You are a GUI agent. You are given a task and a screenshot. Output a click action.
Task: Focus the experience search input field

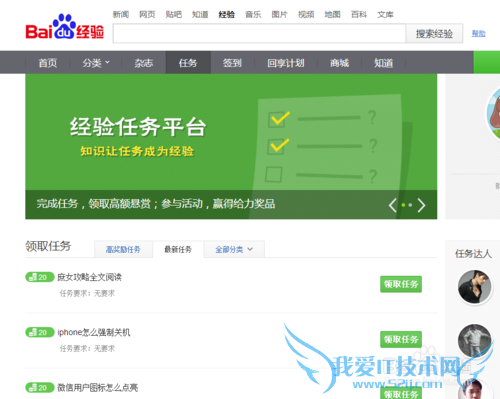(x=259, y=33)
